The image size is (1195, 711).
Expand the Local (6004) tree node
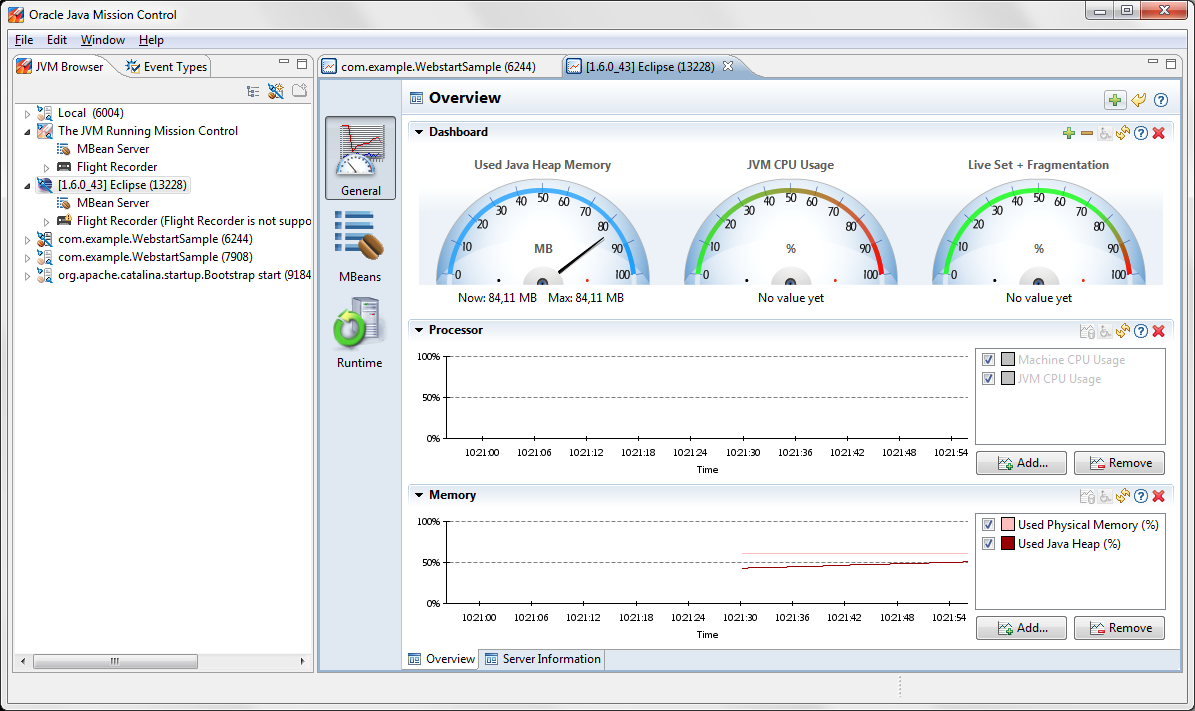(x=27, y=114)
